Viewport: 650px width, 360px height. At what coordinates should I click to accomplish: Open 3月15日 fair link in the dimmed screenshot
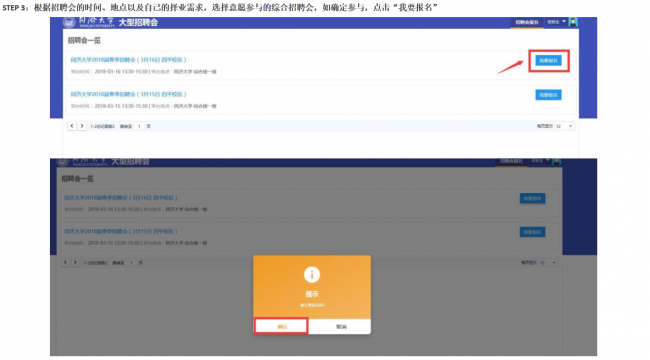(x=121, y=231)
